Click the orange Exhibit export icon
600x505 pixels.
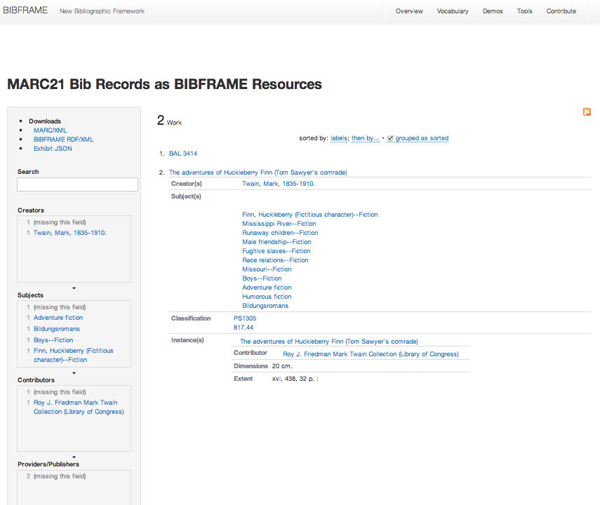click(x=587, y=113)
